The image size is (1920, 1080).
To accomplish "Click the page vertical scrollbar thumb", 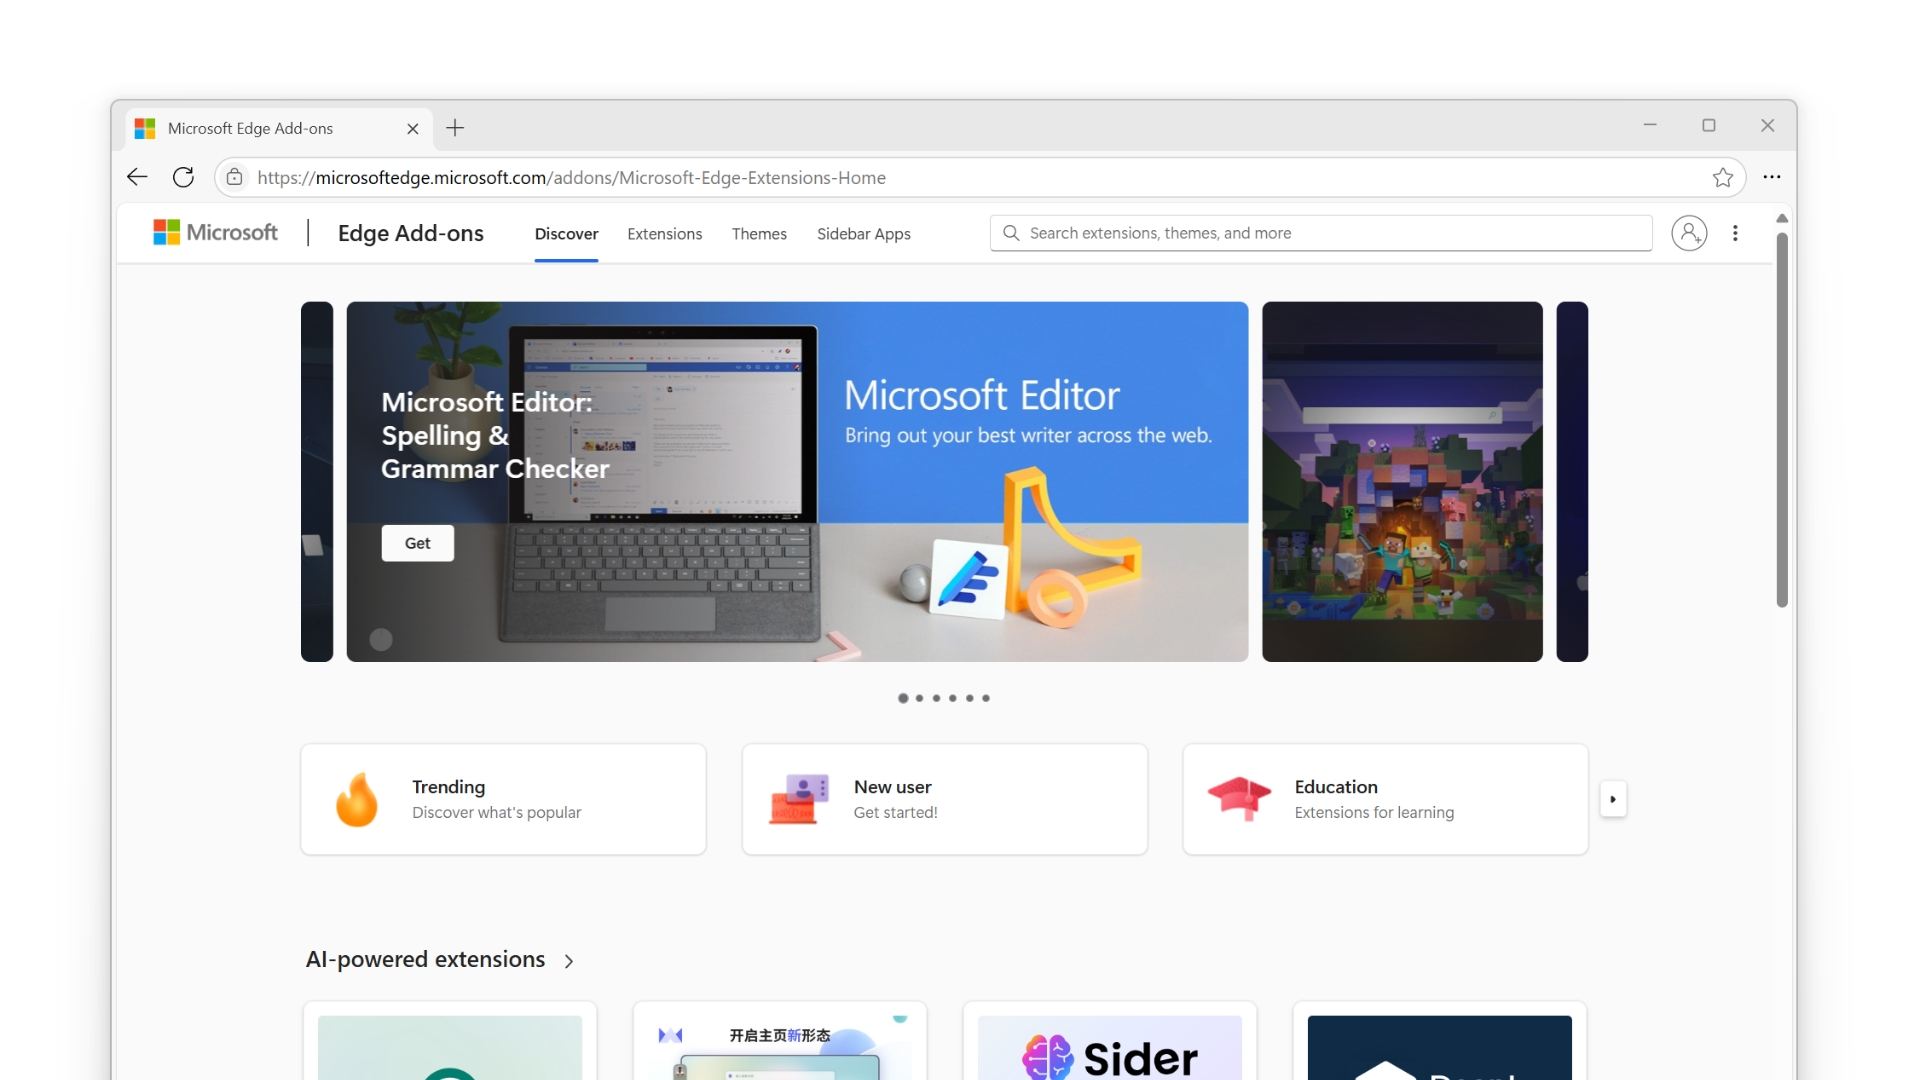I will 1782,420.
